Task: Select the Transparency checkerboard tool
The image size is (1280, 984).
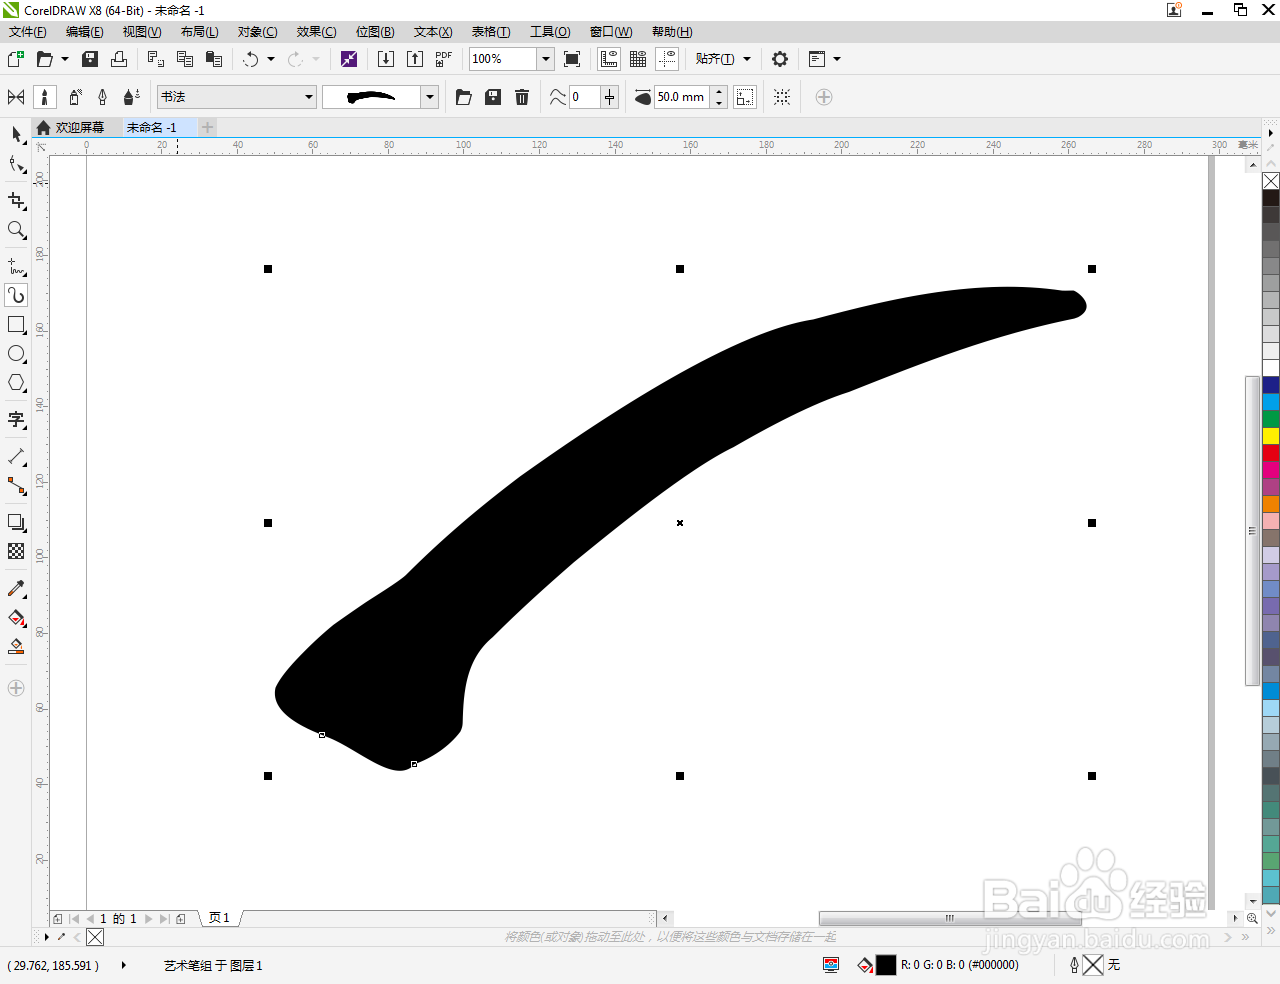Action: pos(16,551)
